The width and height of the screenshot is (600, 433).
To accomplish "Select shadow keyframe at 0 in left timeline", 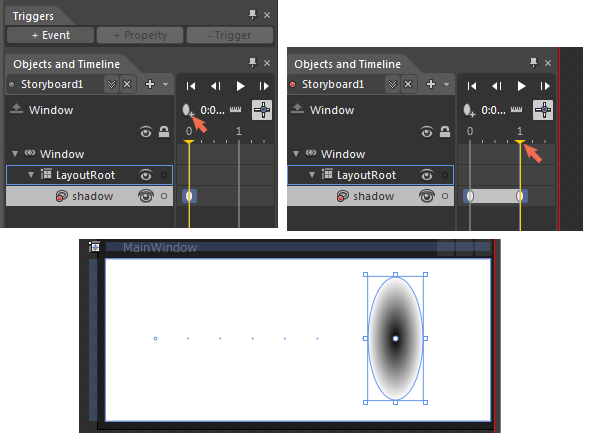I will point(189,196).
